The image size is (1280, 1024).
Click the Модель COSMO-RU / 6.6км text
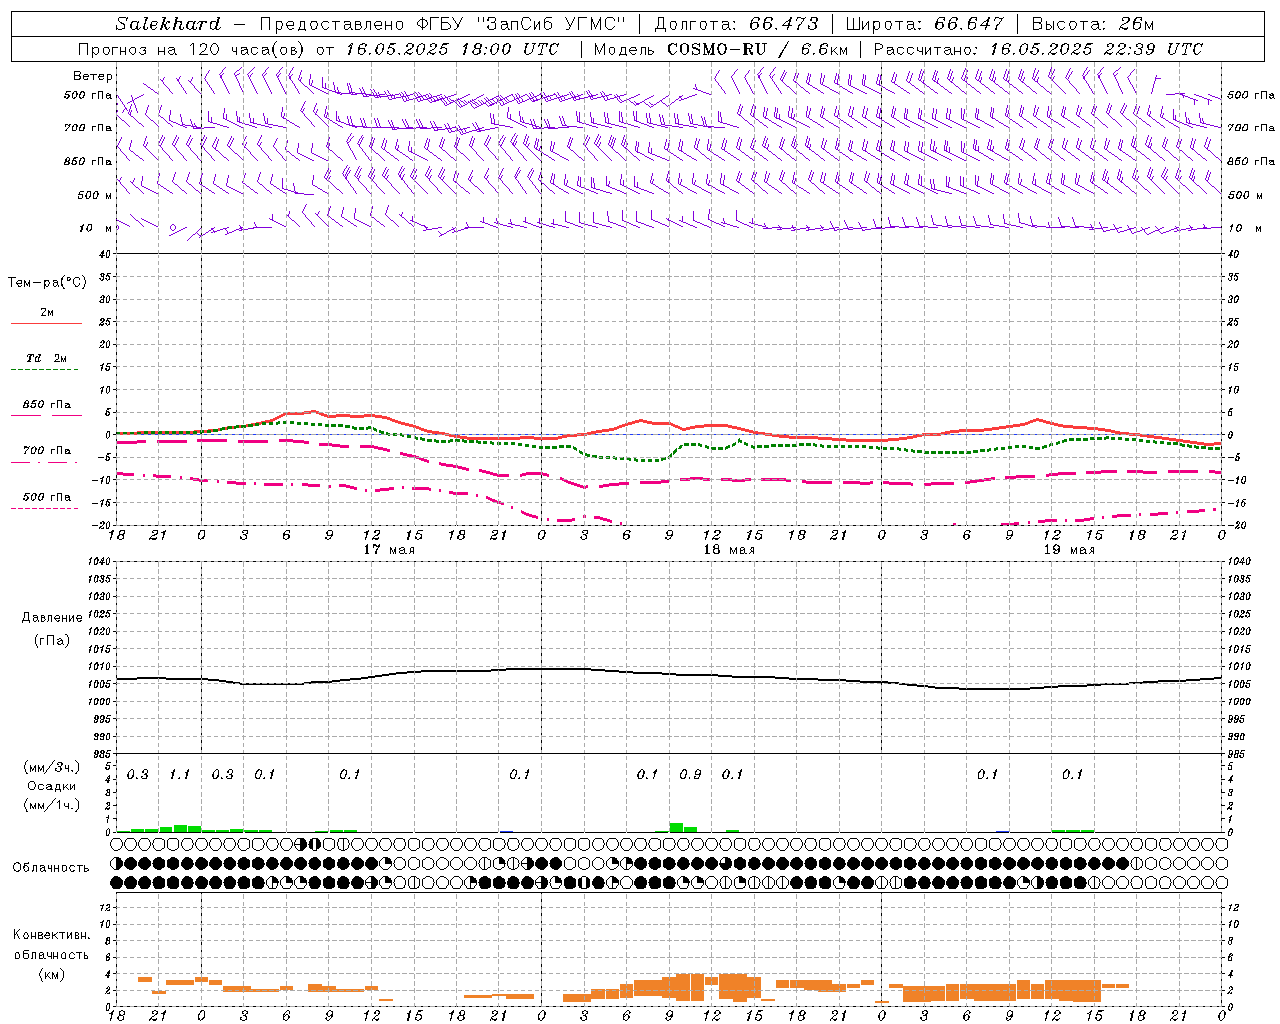721,49
